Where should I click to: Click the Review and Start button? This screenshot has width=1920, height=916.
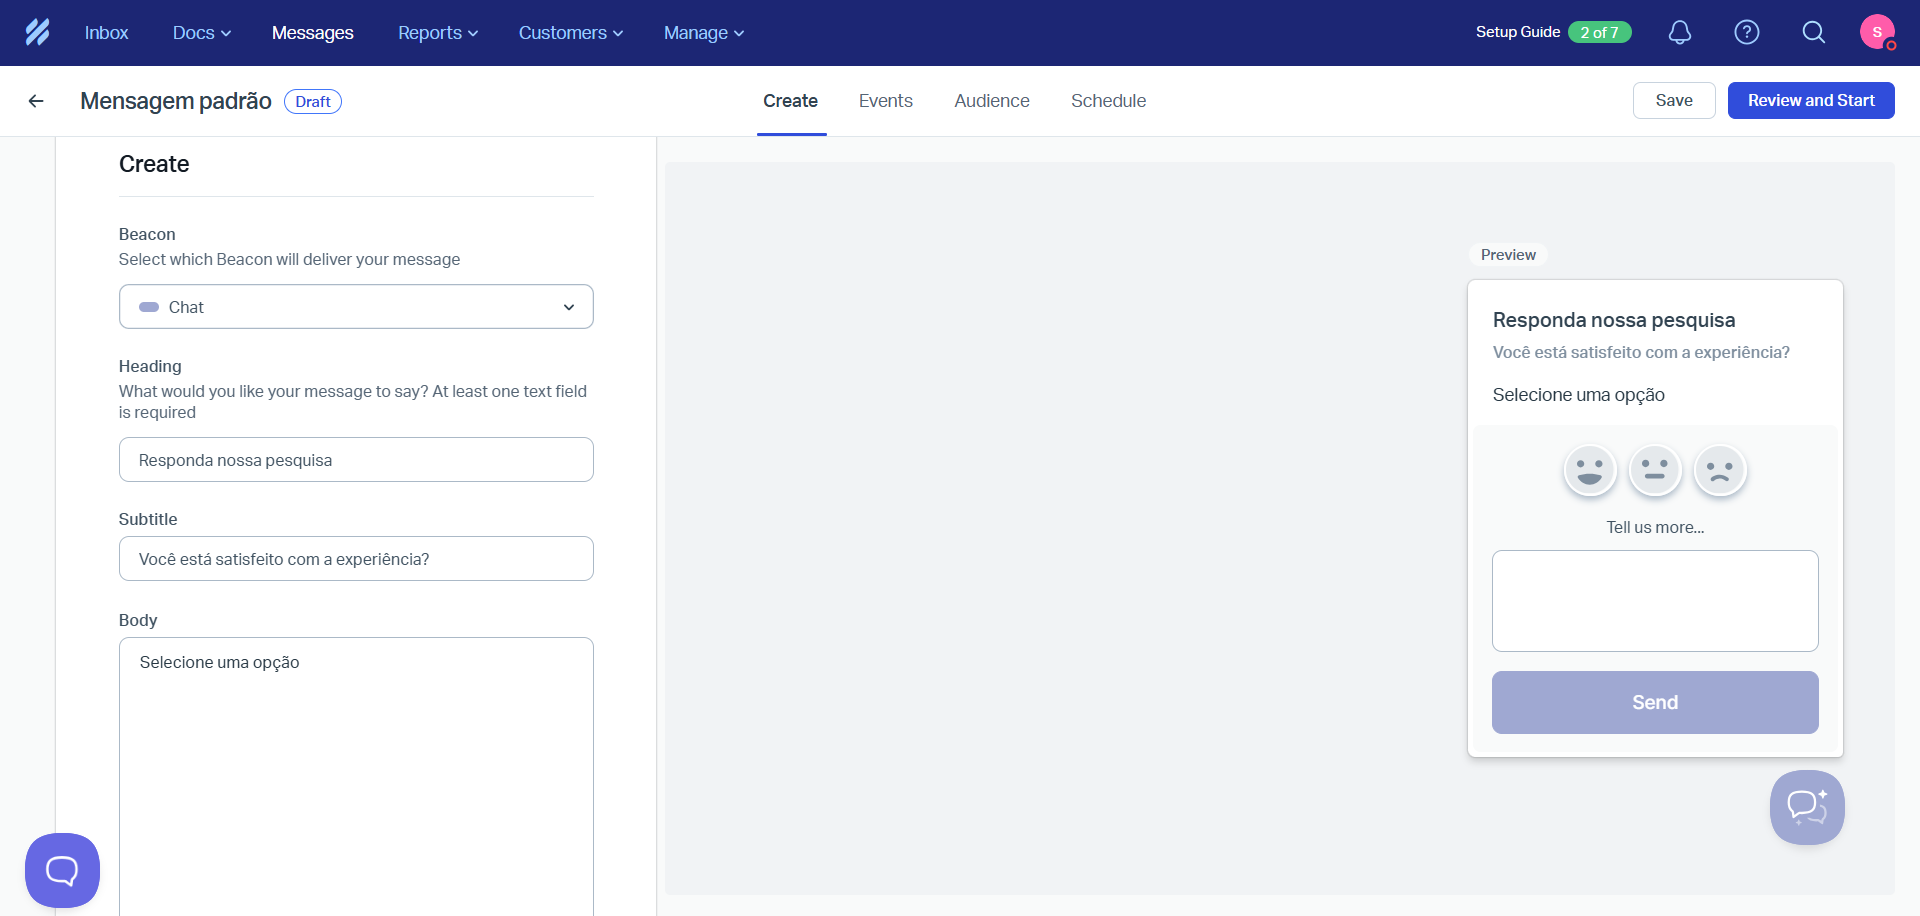click(x=1811, y=100)
